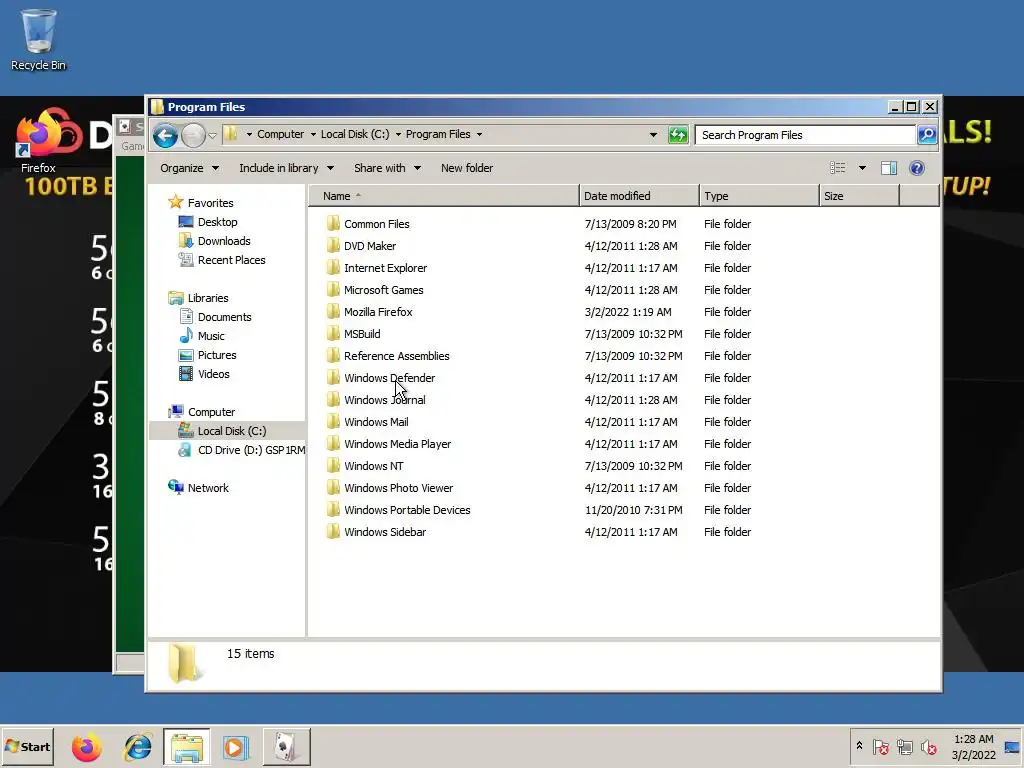Open the address bar history dropdown arrow

click(653, 135)
